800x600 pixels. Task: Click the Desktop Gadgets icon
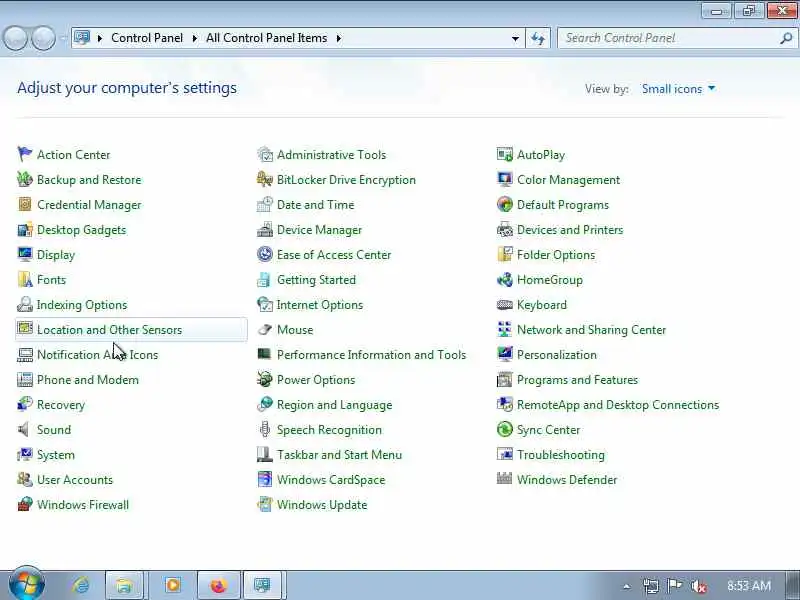tap(24, 229)
